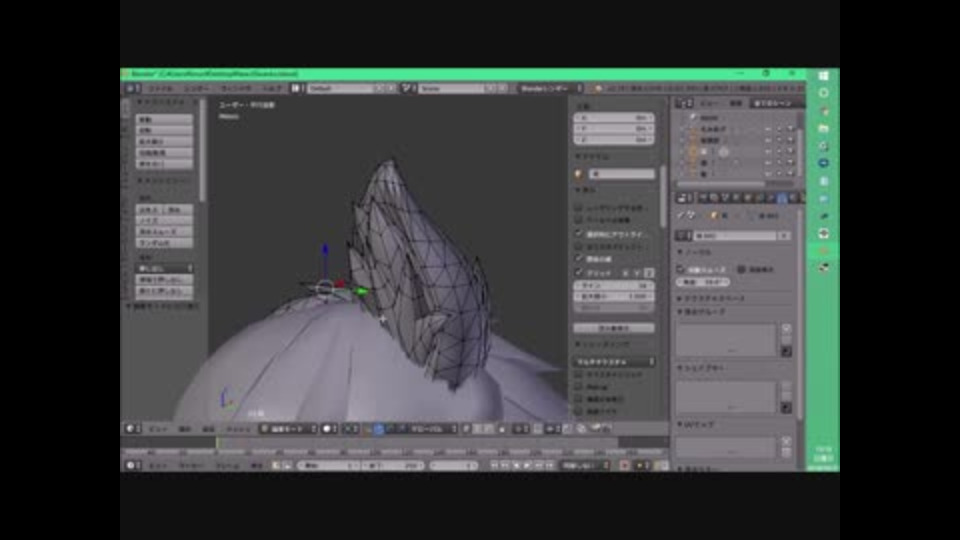Click the plus icon beside the shape keys list
This screenshot has height=540, width=960.
click(x=786, y=385)
